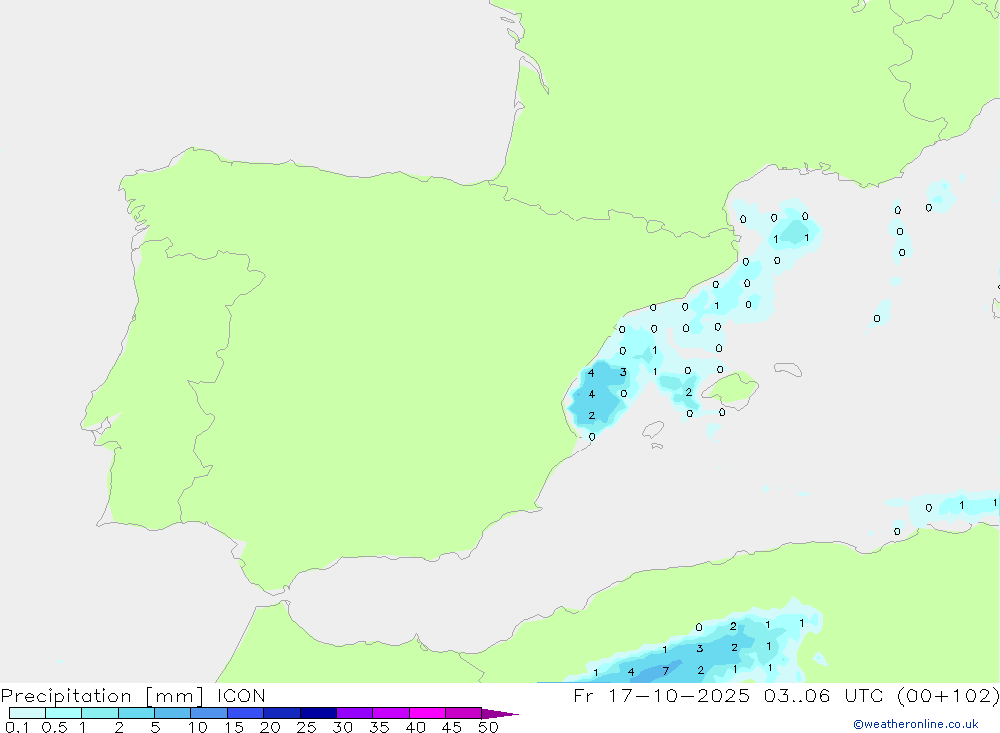Screen dimensions: 1000x733
Task: Click the 10–15 mm legend color swatch
Action: point(209,713)
